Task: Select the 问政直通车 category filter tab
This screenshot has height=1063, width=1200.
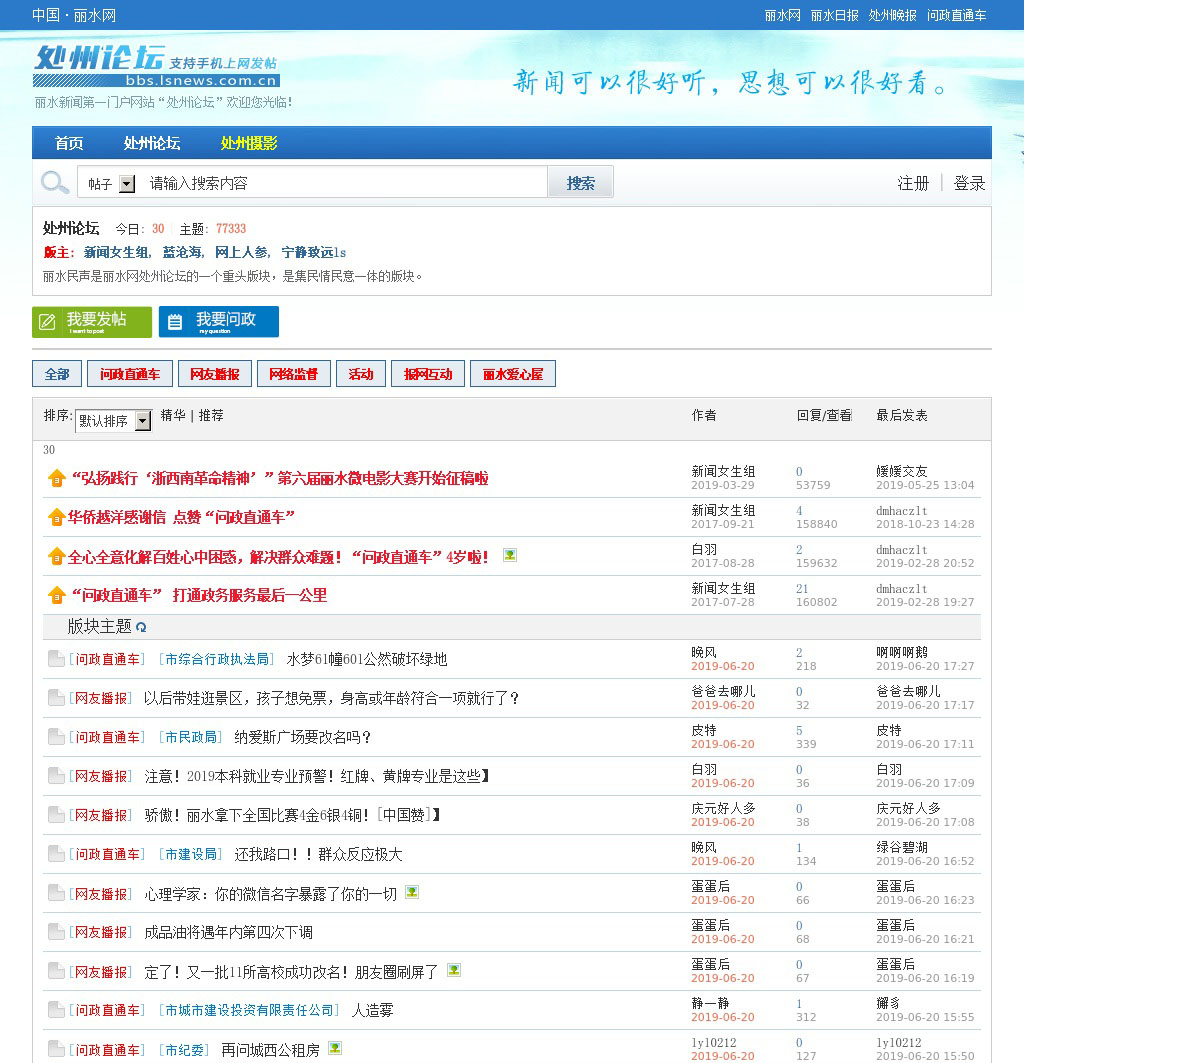Action: (x=130, y=374)
